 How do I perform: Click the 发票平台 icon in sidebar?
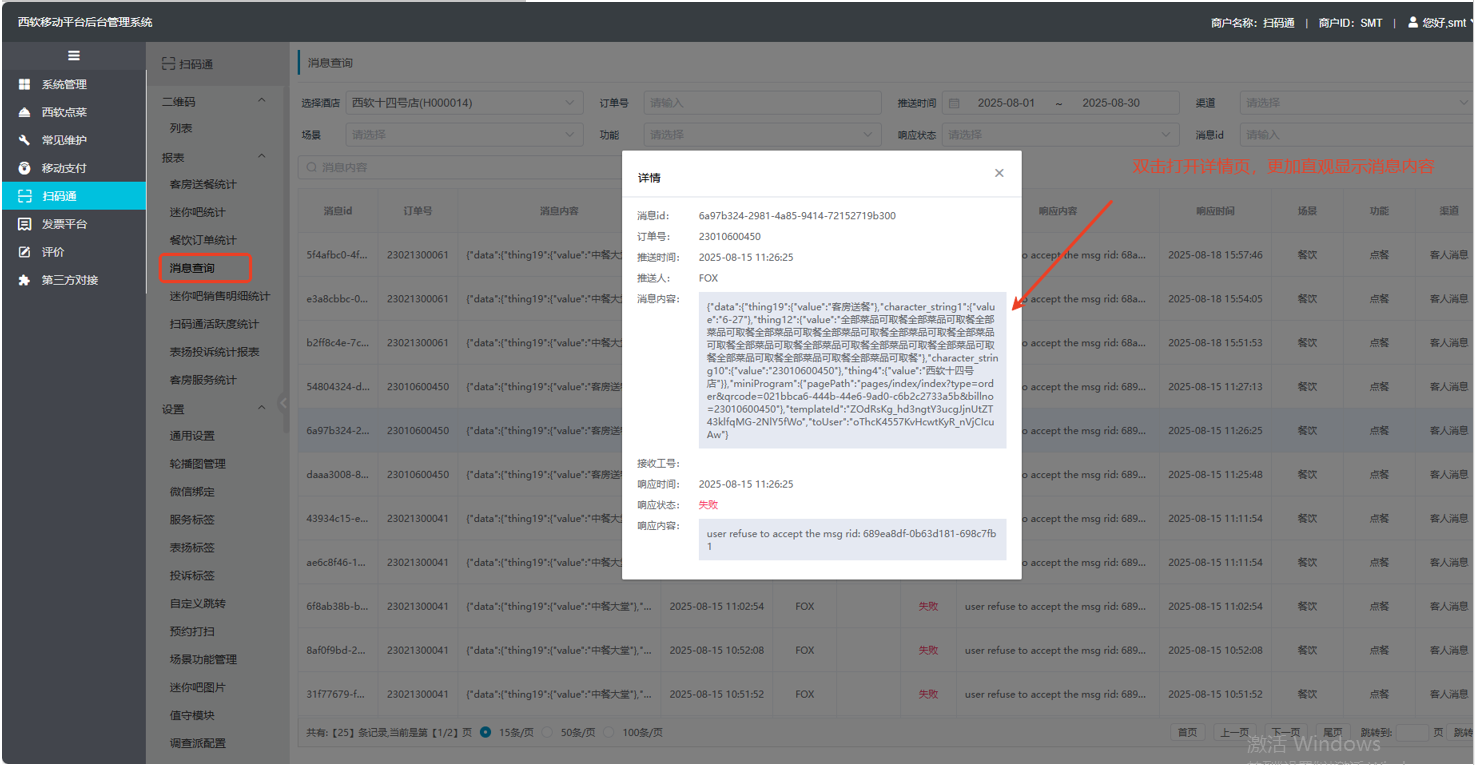pos(25,225)
